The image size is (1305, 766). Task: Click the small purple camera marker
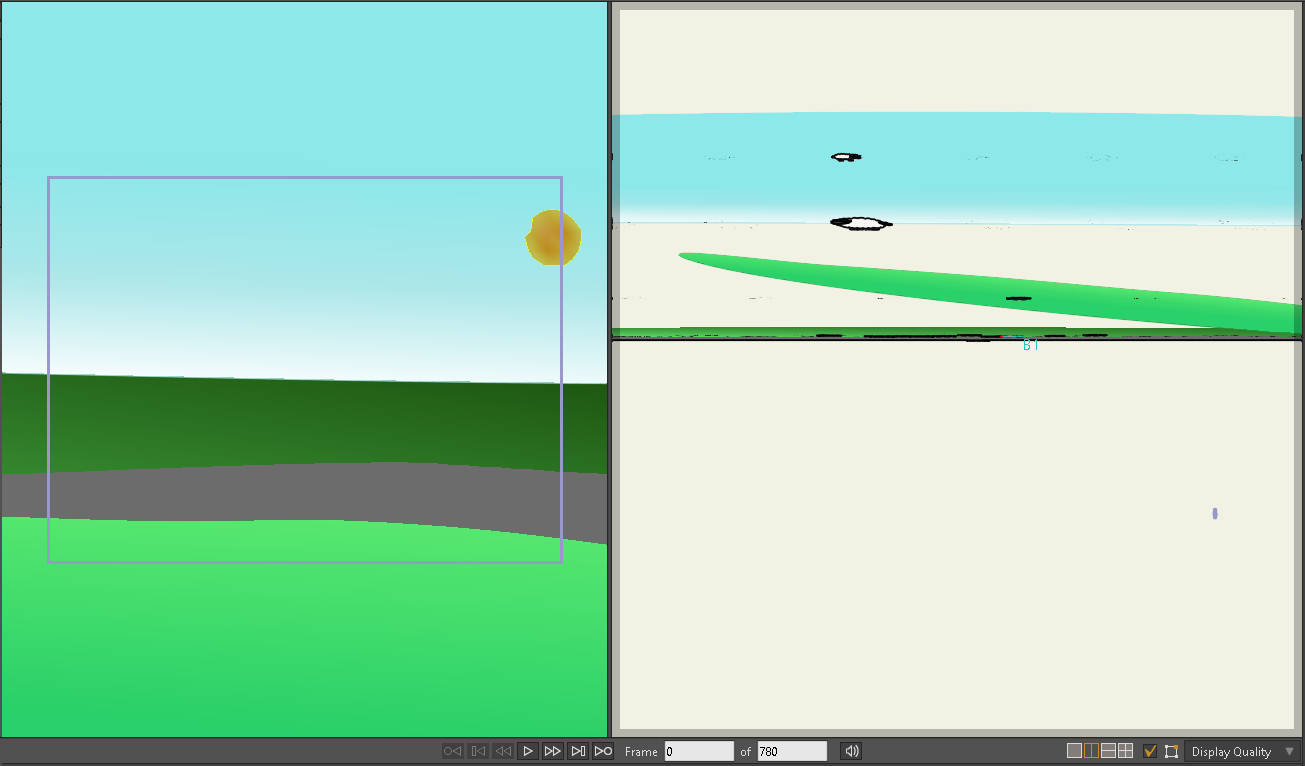click(1215, 513)
